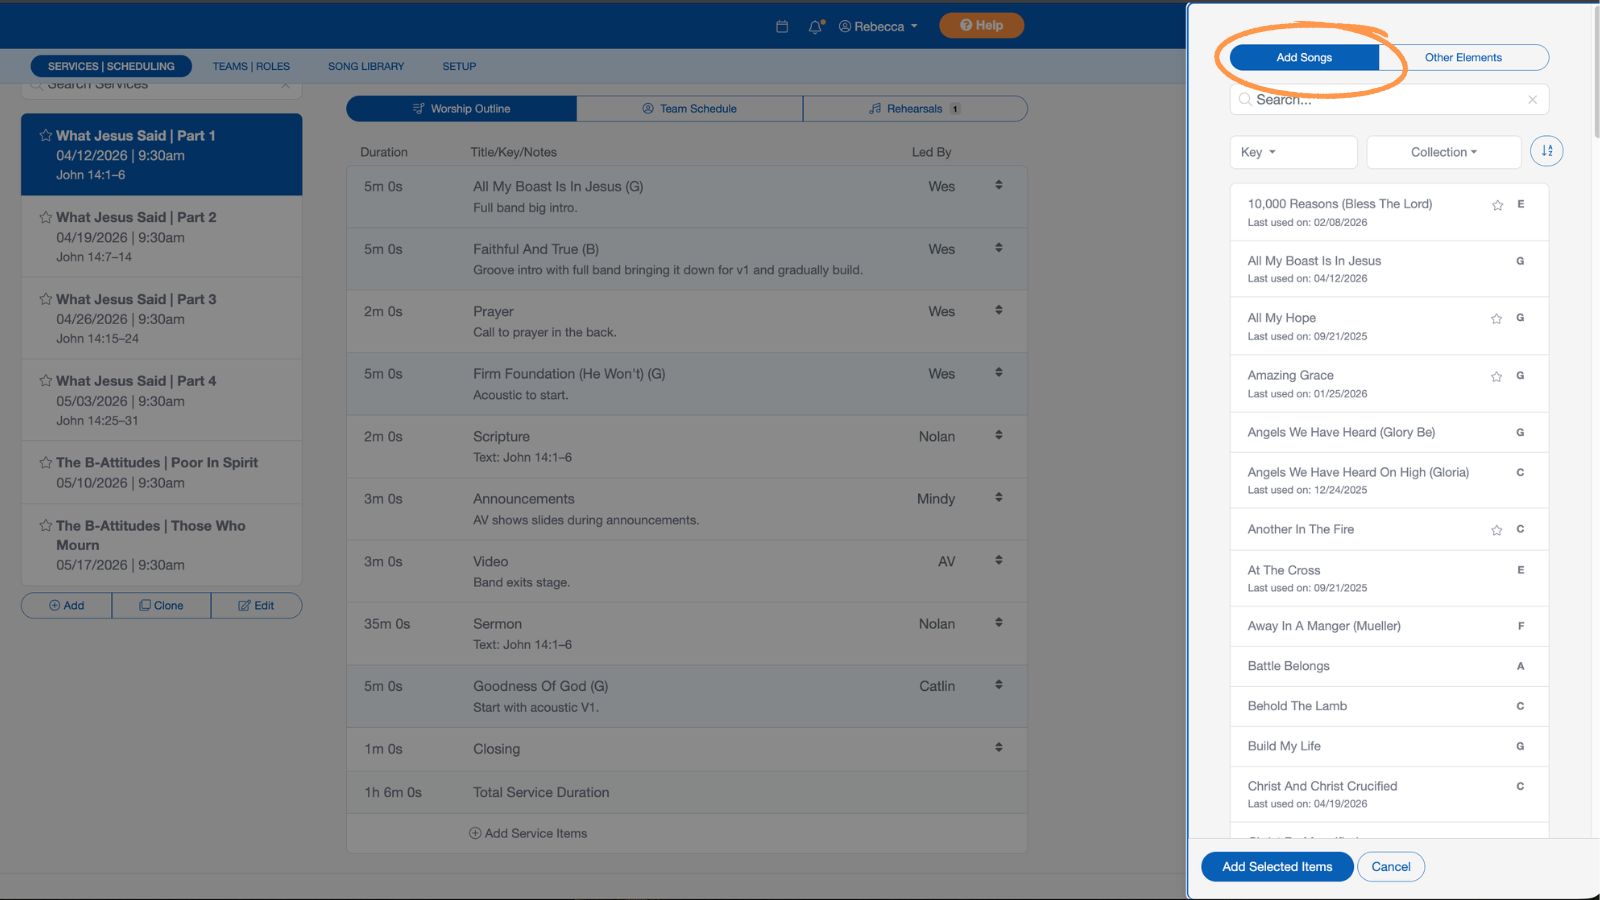Toggle star on What Jesus Said Part 2
Screen dimensions: 1600x900
point(45,217)
